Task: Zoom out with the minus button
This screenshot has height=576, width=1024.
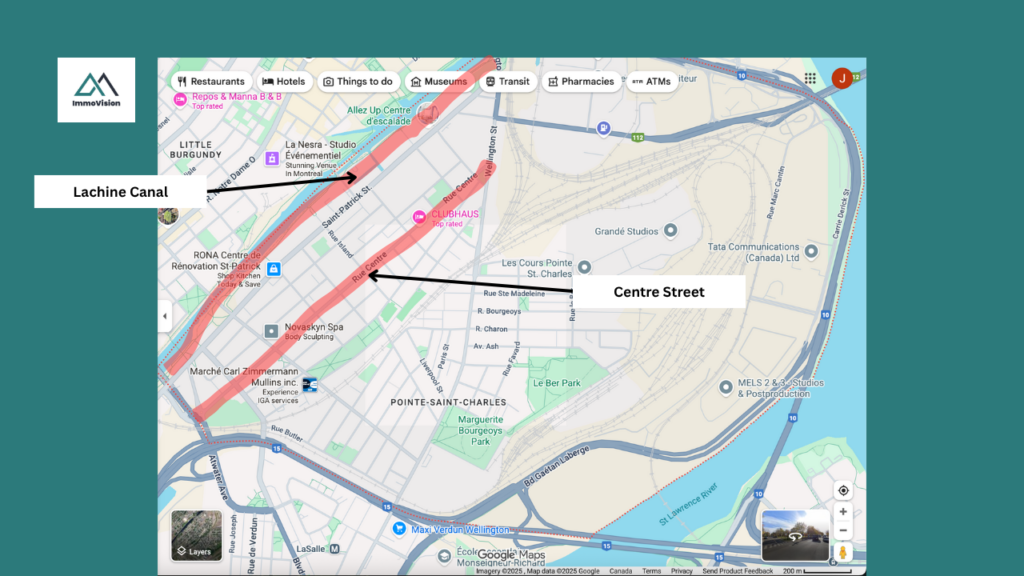Action: [x=843, y=531]
